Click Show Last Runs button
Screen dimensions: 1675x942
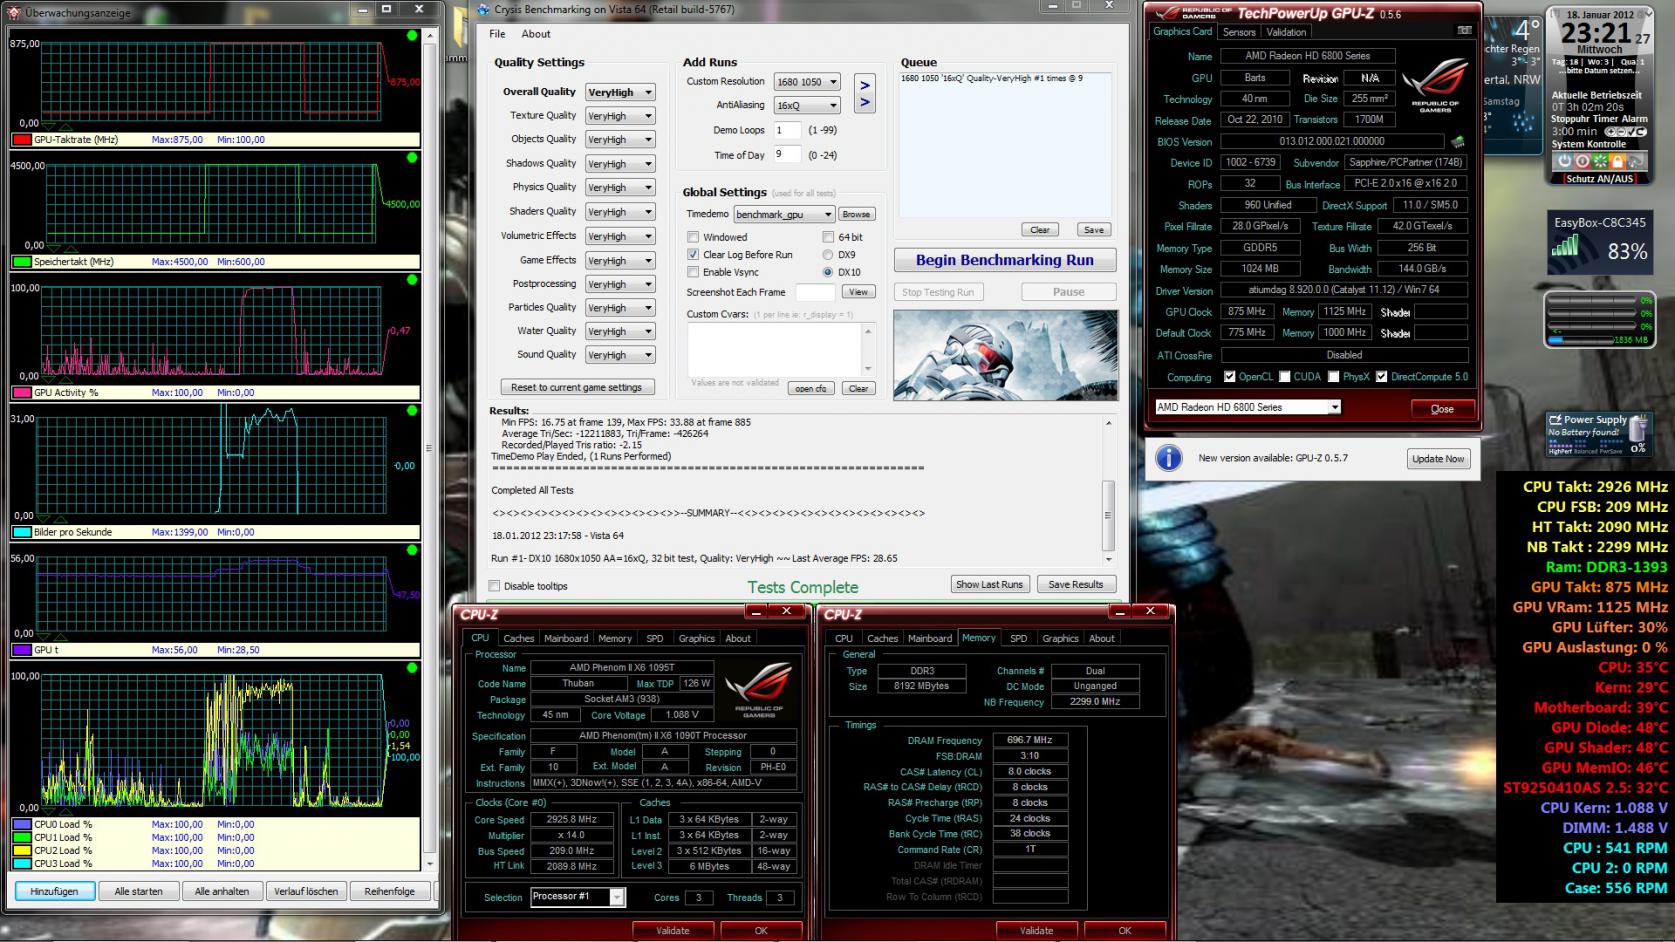[989, 584]
